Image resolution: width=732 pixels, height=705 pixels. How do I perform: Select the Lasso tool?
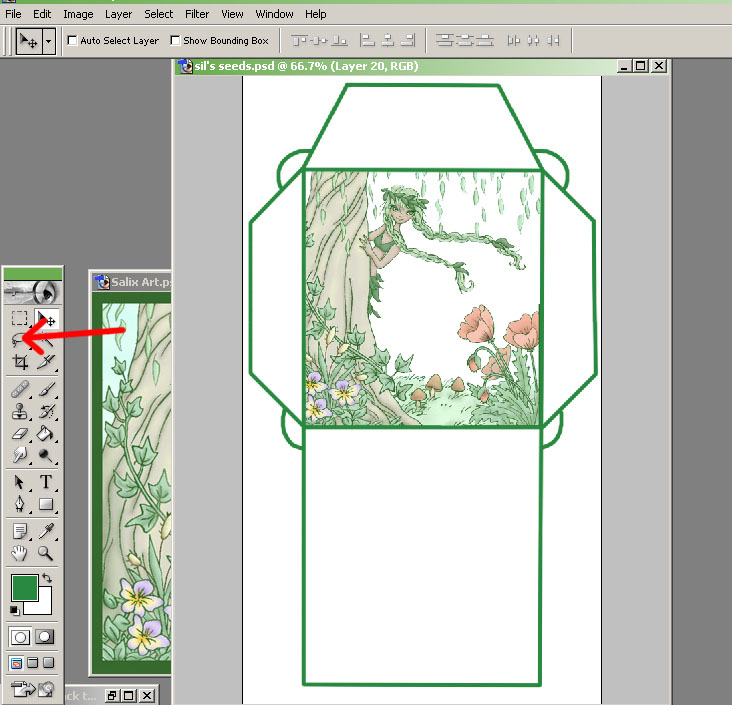click(x=19, y=340)
